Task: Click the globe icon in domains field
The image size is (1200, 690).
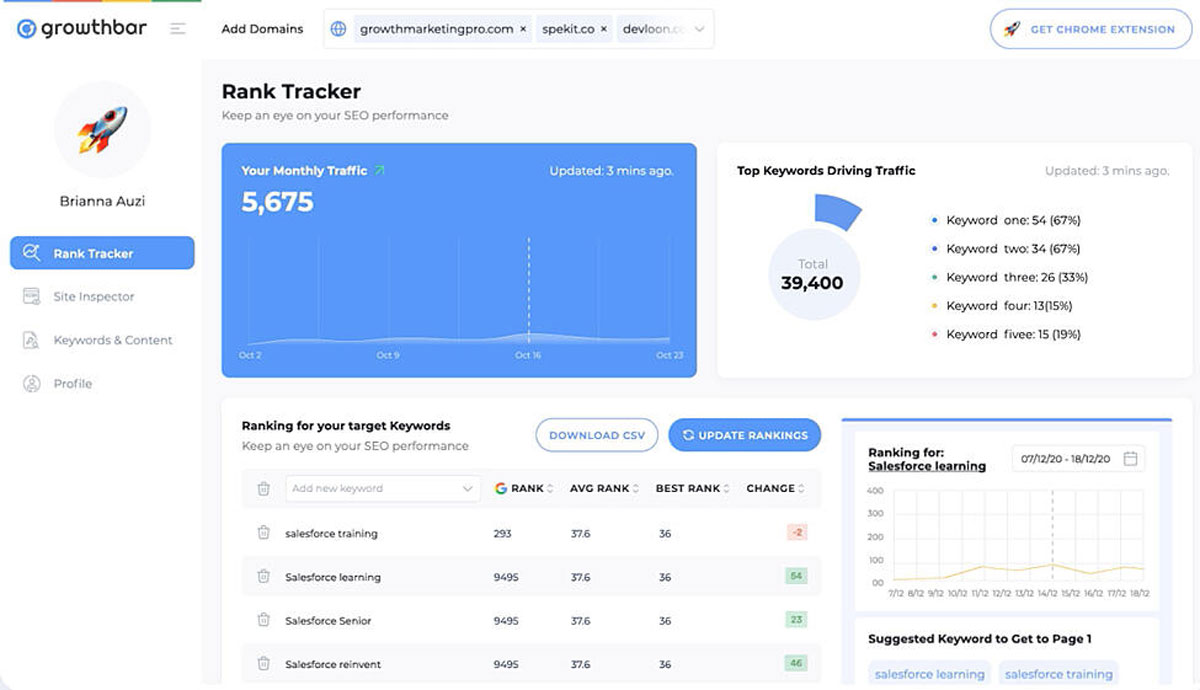Action: (338, 29)
